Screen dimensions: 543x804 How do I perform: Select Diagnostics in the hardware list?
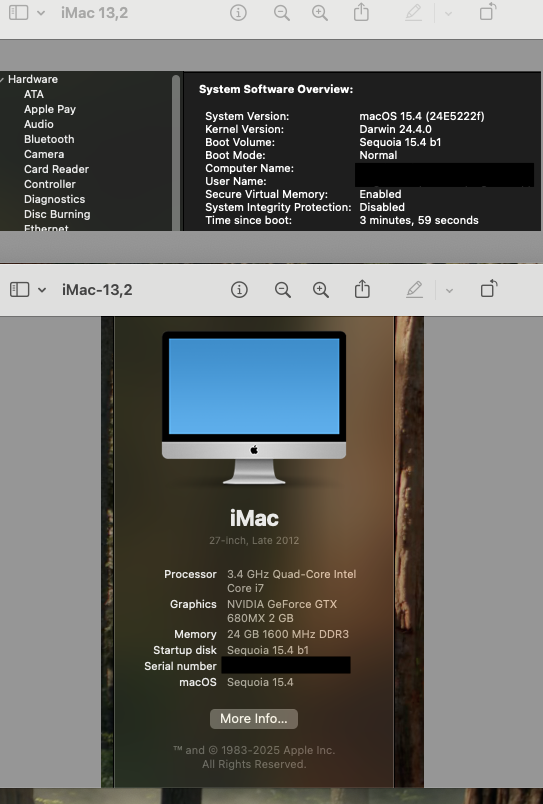click(54, 199)
